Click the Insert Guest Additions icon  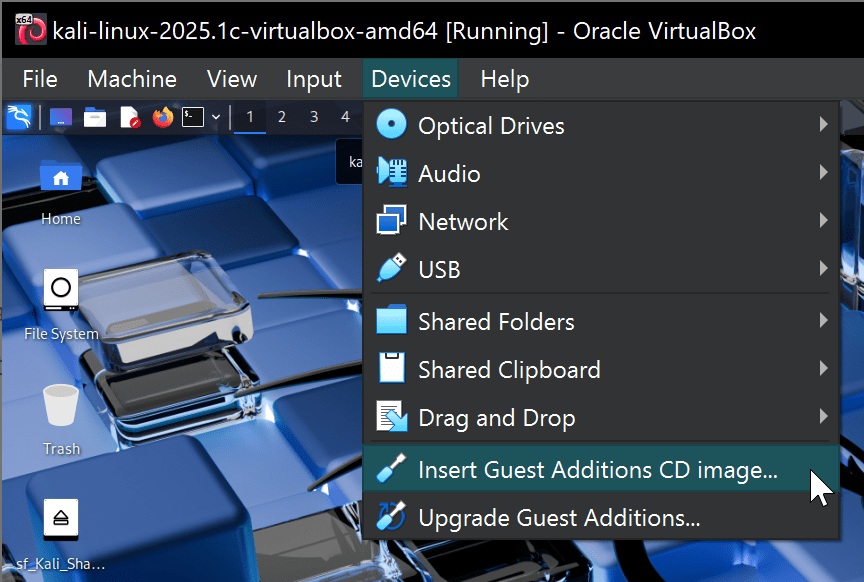coord(392,468)
